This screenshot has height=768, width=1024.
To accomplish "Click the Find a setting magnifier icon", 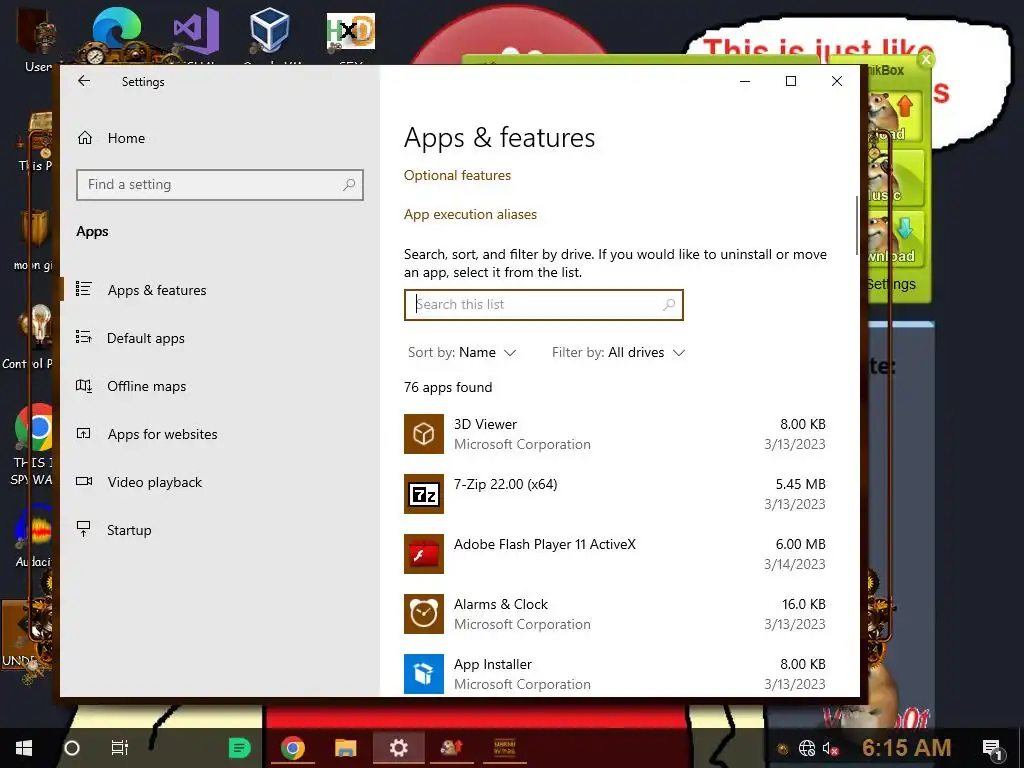I will coord(349,185).
